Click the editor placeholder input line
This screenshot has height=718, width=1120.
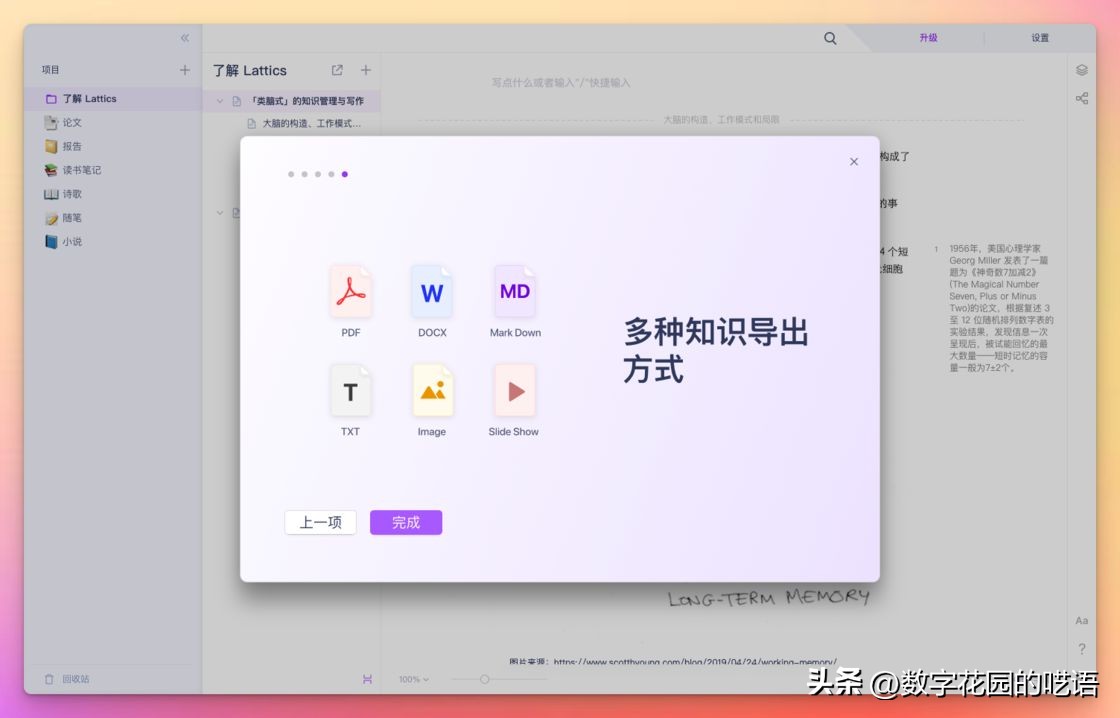click(561, 83)
